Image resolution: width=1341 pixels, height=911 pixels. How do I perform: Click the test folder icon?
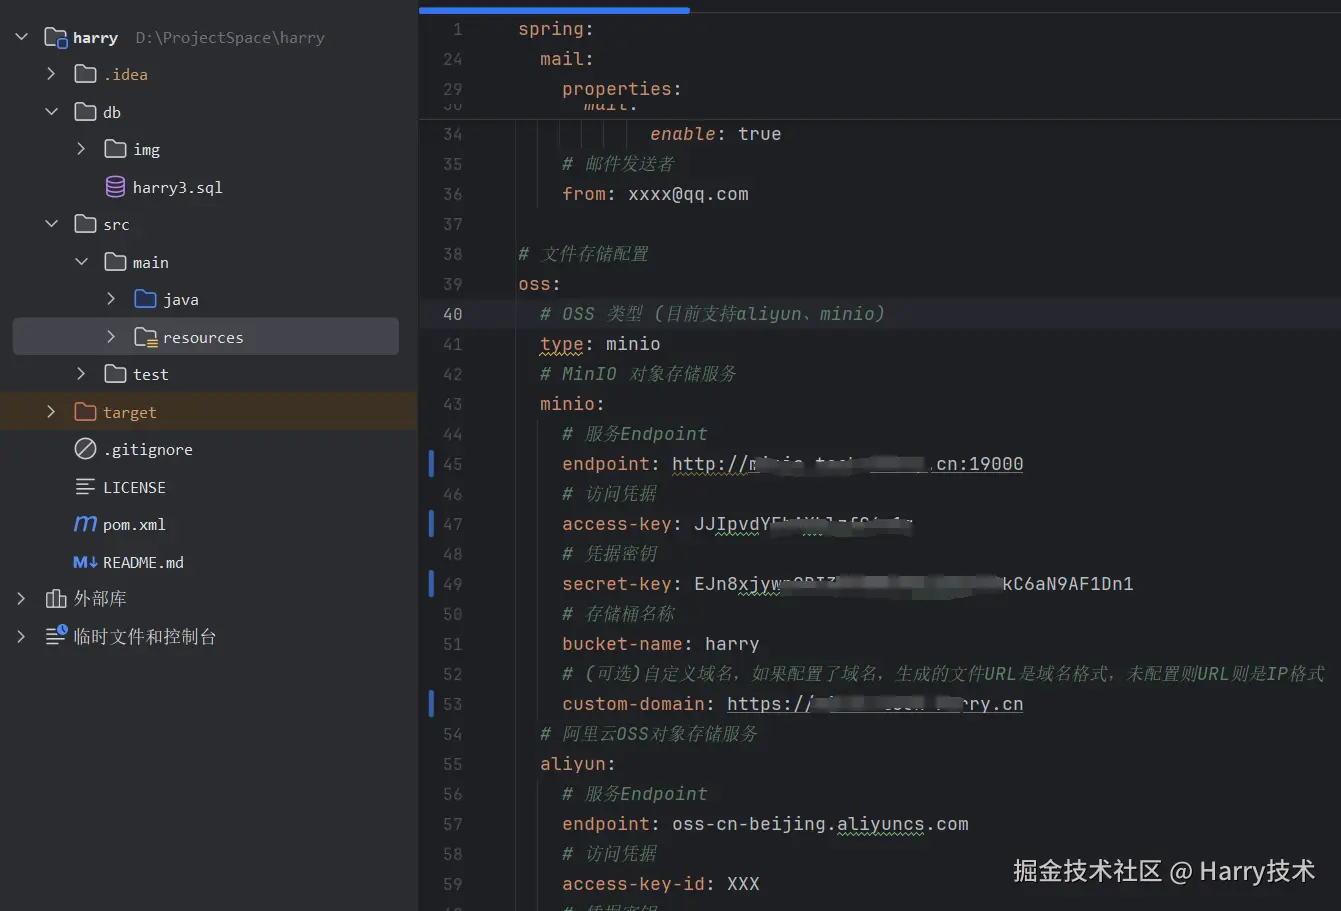pos(116,374)
